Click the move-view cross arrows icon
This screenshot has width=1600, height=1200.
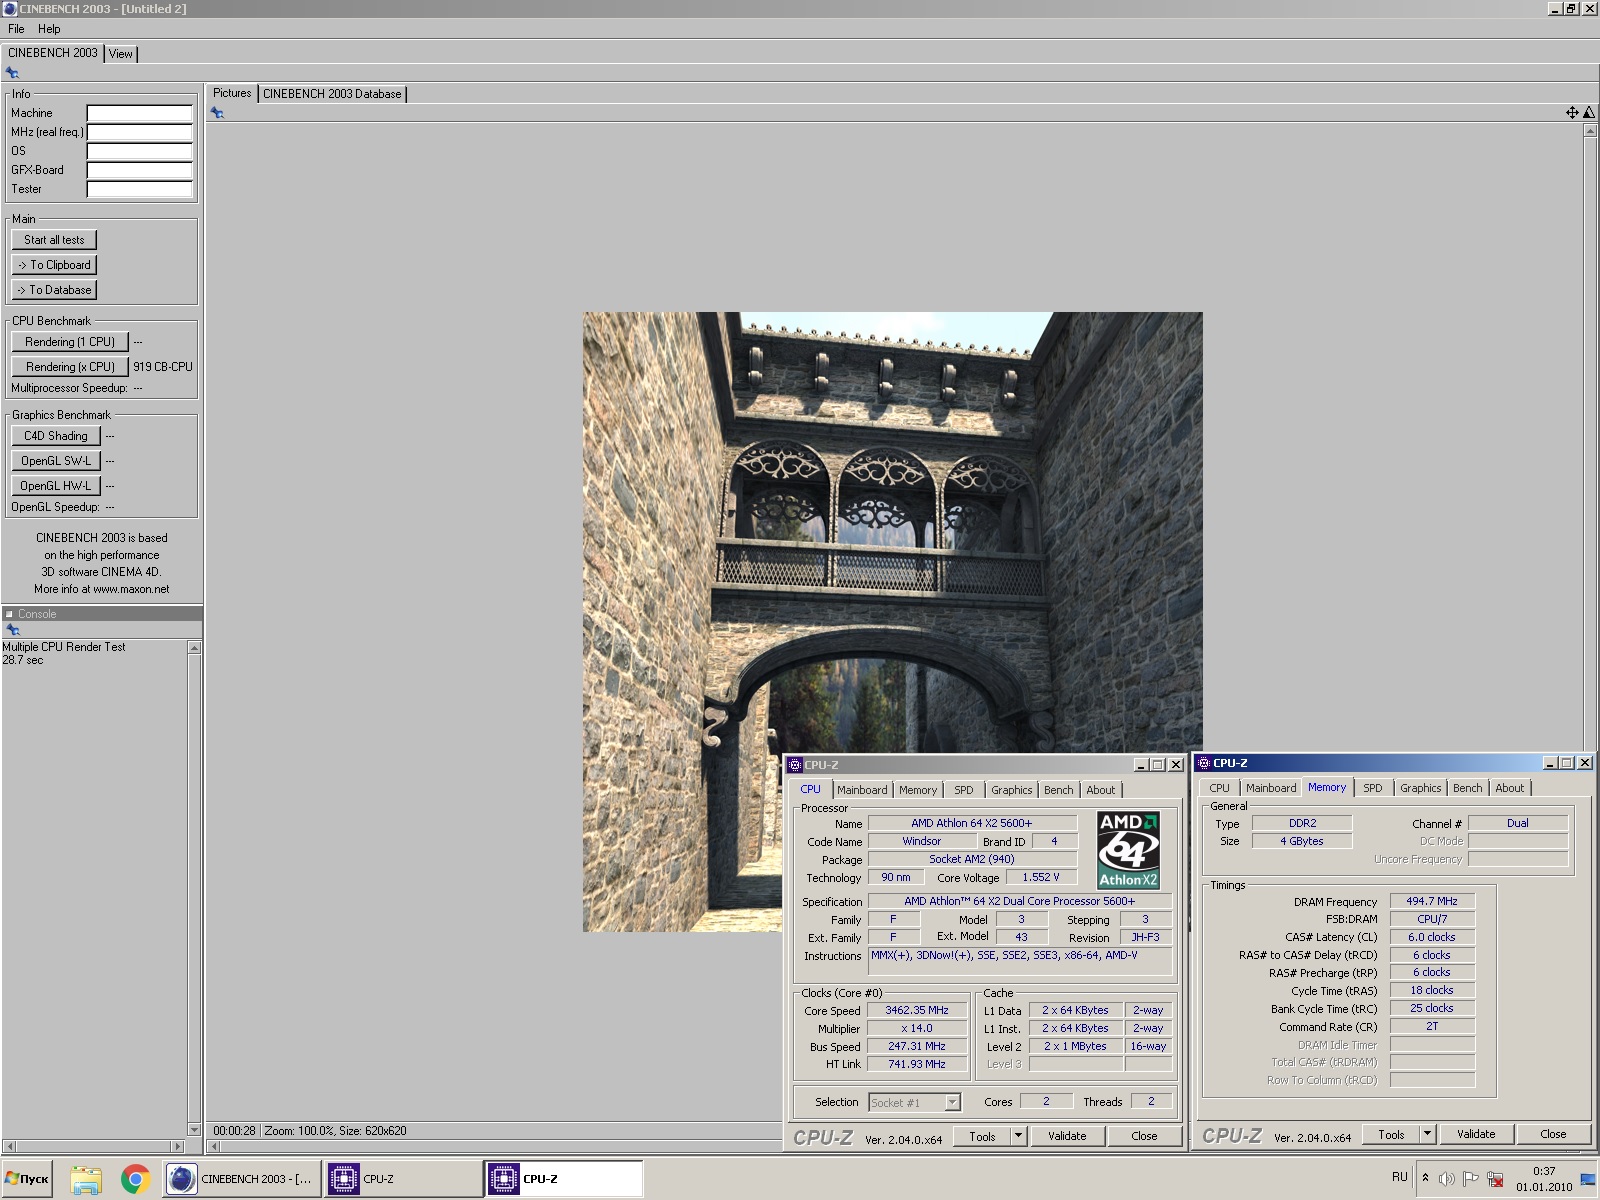click(1572, 113)
